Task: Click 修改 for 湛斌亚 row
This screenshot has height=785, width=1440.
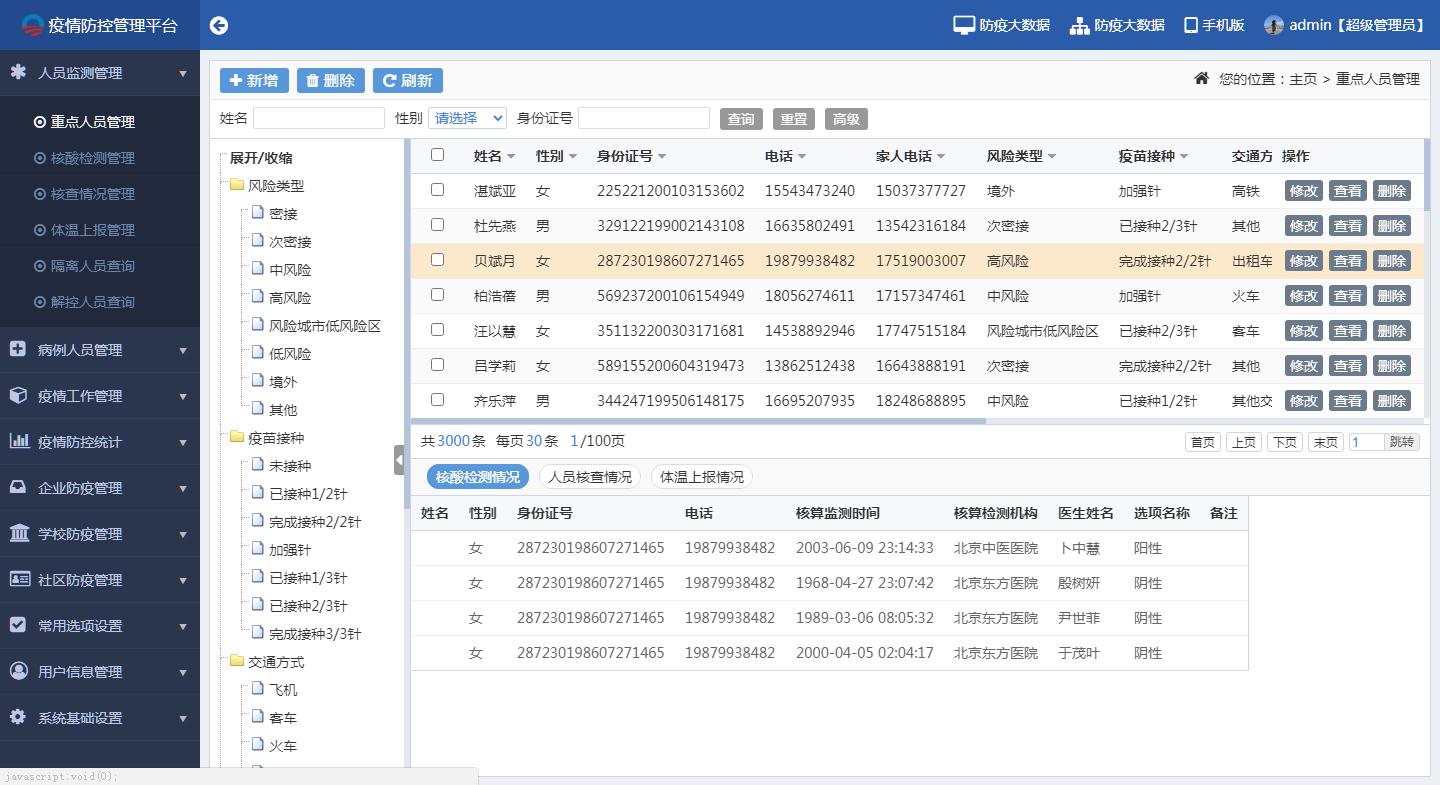Action: 1303,190
